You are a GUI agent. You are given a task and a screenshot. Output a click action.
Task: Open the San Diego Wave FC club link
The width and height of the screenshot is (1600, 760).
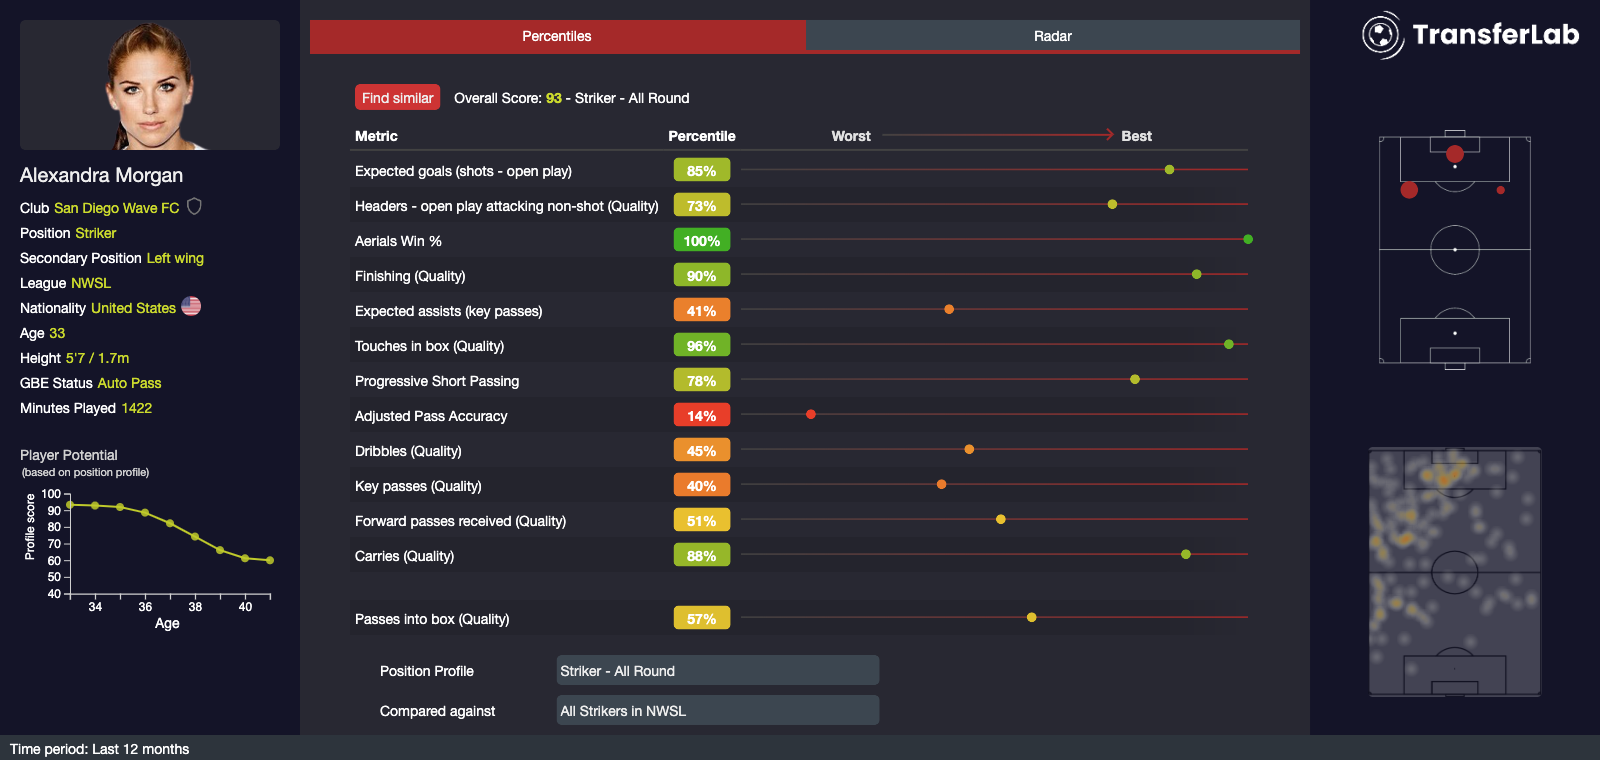[x=116, y=208]
